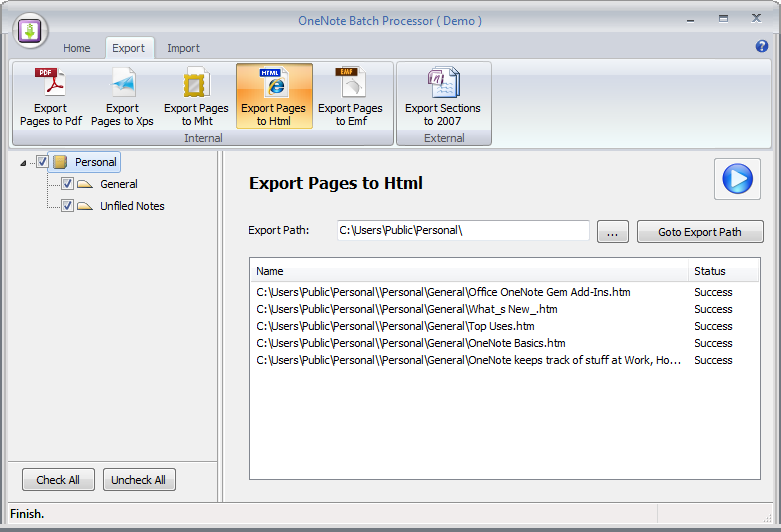Open the application menu orb

[30, 30]
